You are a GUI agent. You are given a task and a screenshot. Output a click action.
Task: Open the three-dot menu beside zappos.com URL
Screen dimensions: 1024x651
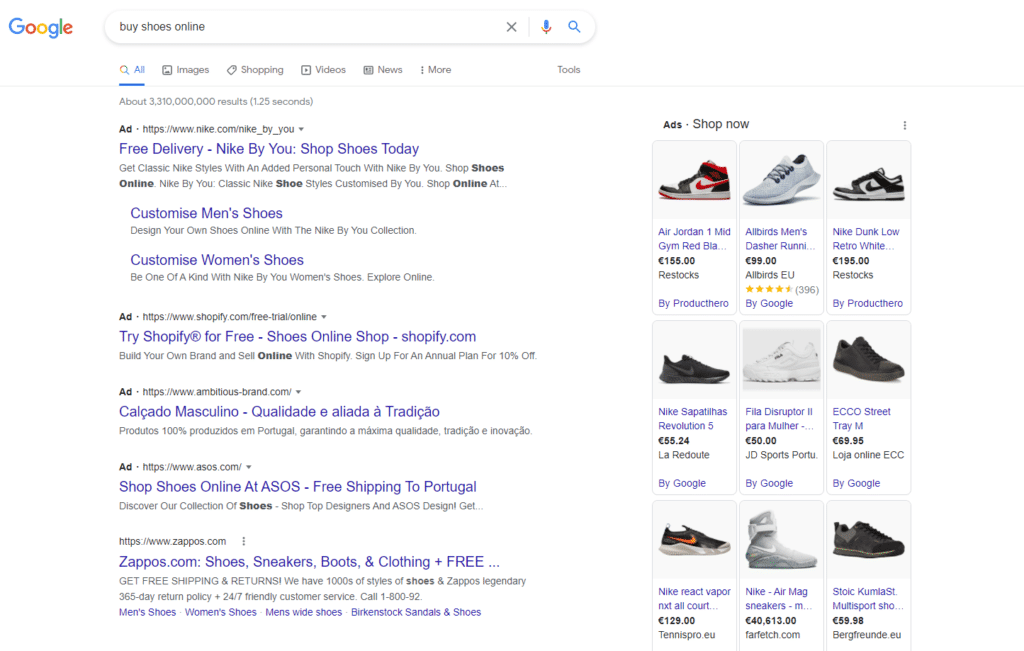(x=244, y=541)
